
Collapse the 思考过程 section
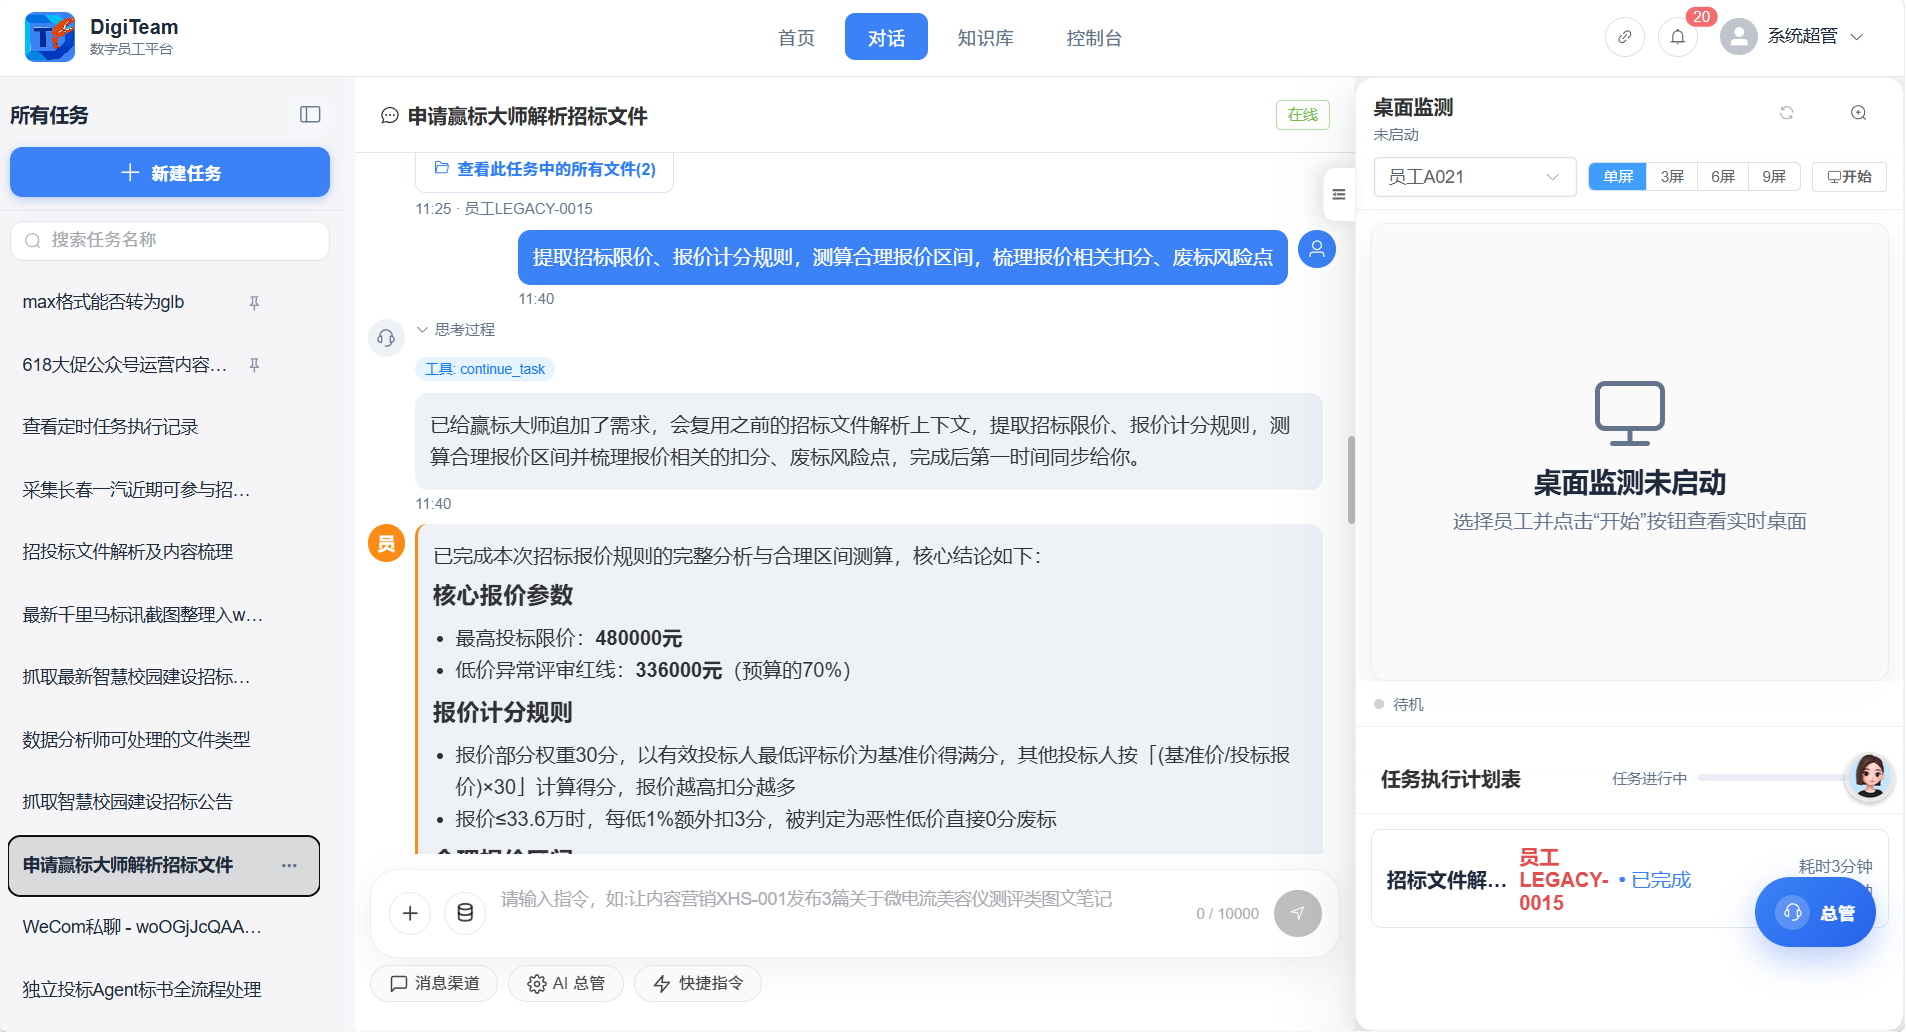[x=456, y=330]
